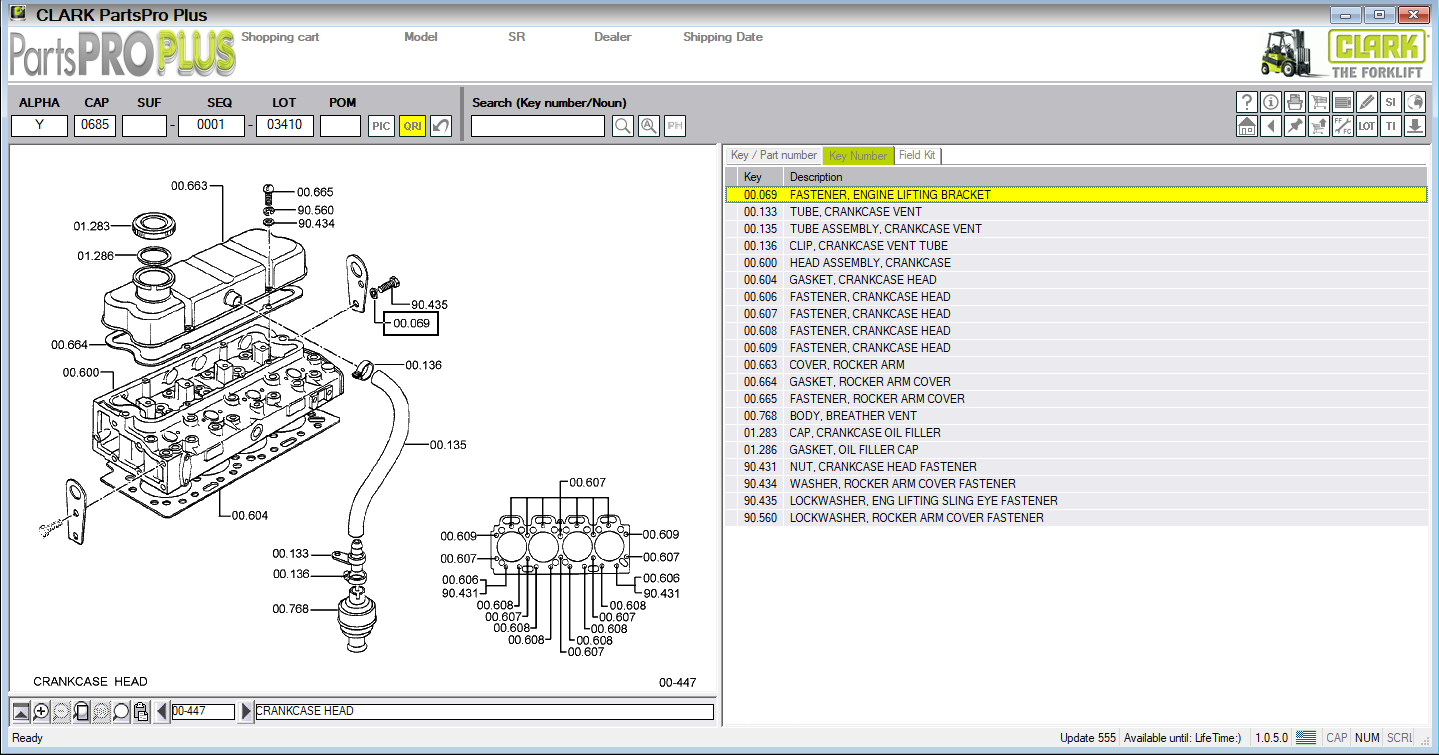Click the Search key number/noun field
1439x755 pixels.
click(538, 126)
